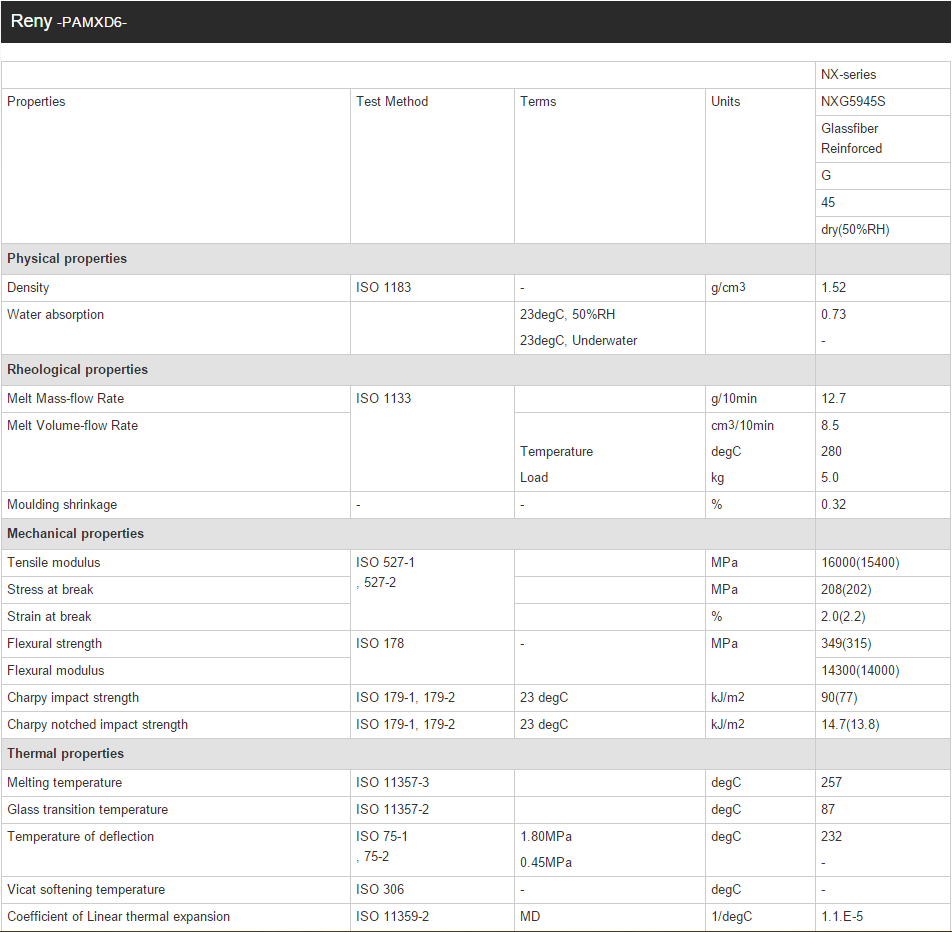Image resolution: width=952 pixels, height=932 pixels.
Task: Click the flexural strength value 349(315)
Action: coord(846,644)
